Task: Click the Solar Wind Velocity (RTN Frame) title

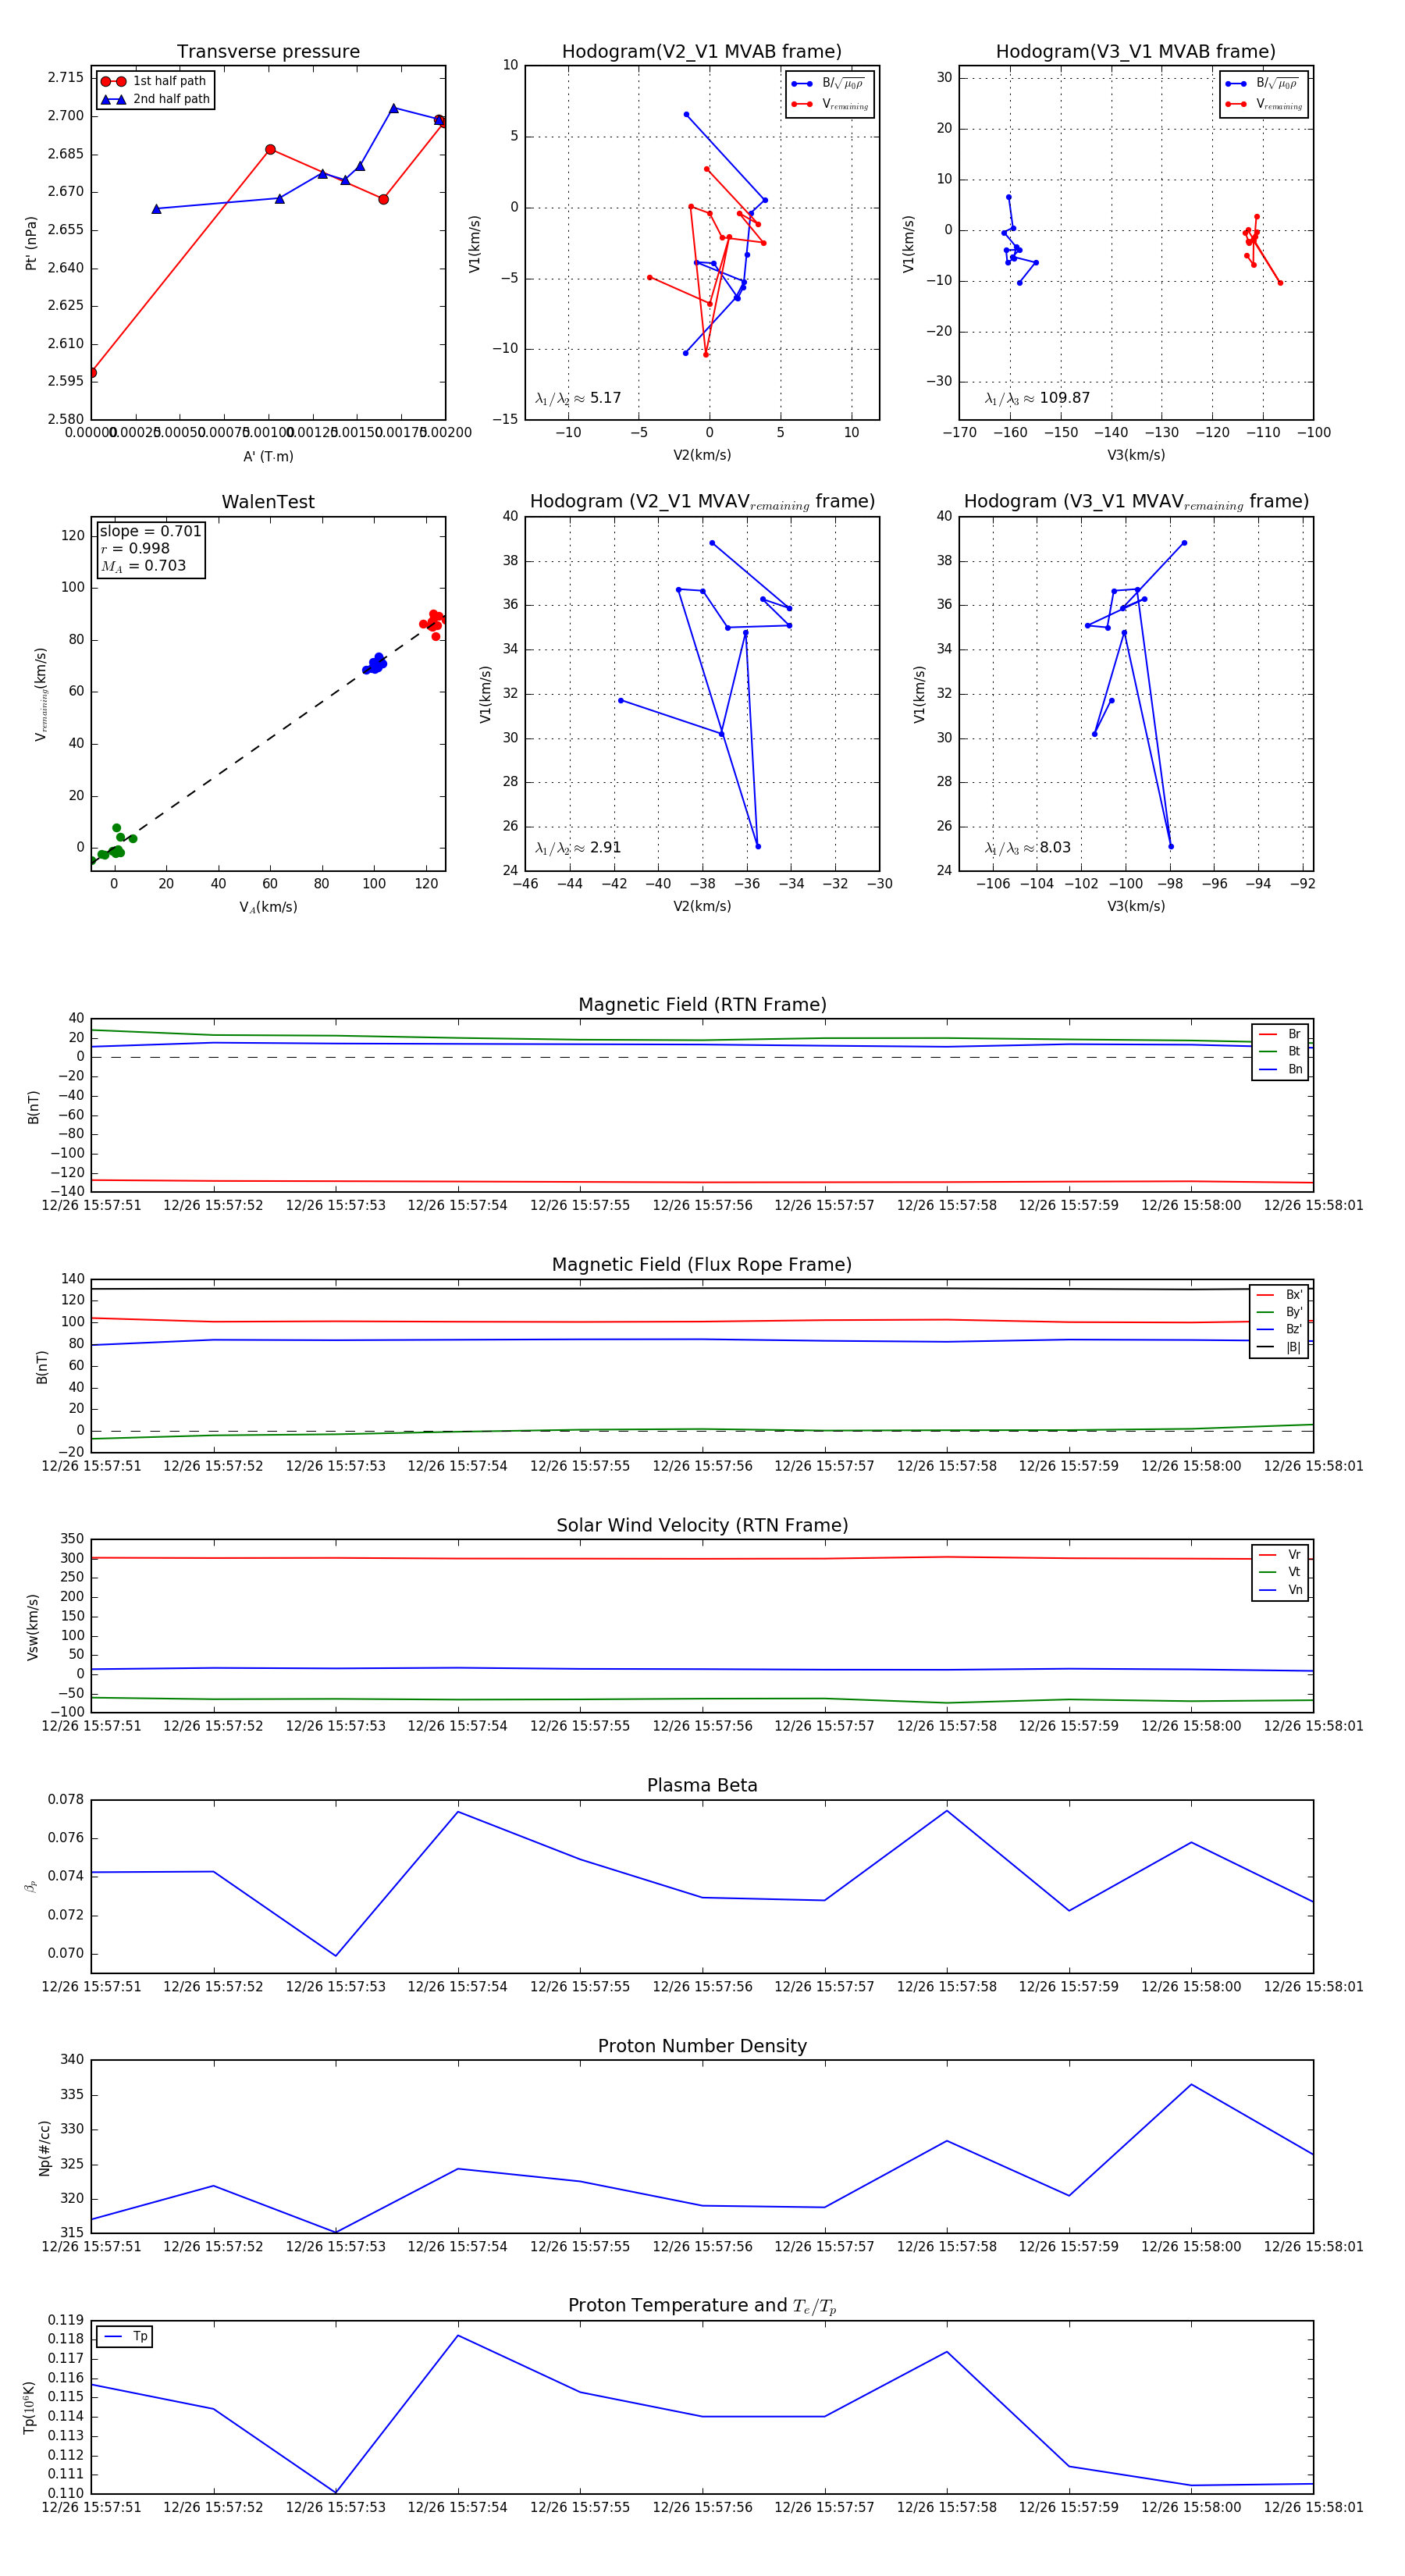Action: coord(702,1525)
